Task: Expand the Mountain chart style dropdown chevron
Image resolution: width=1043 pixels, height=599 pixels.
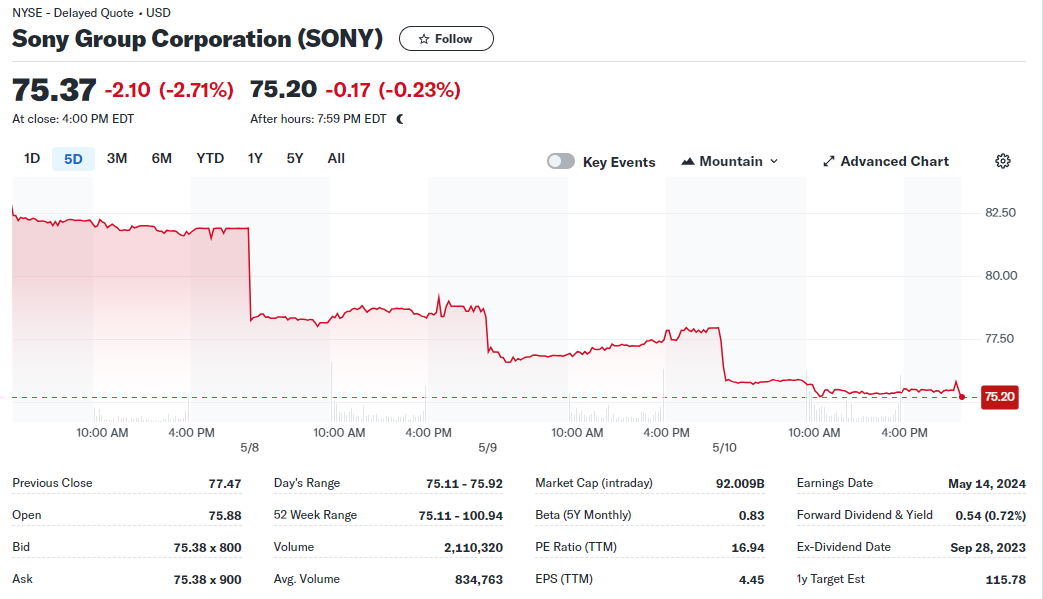Action: coord(774,162)
